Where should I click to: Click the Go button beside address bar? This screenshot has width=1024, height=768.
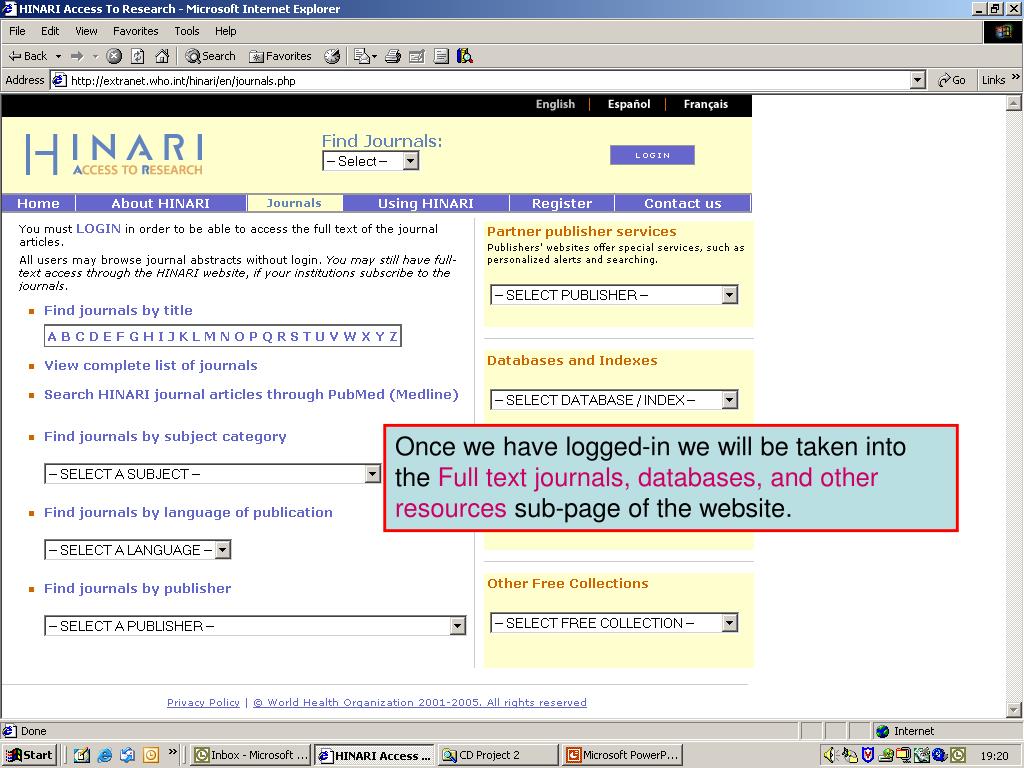tap(952, 80)
